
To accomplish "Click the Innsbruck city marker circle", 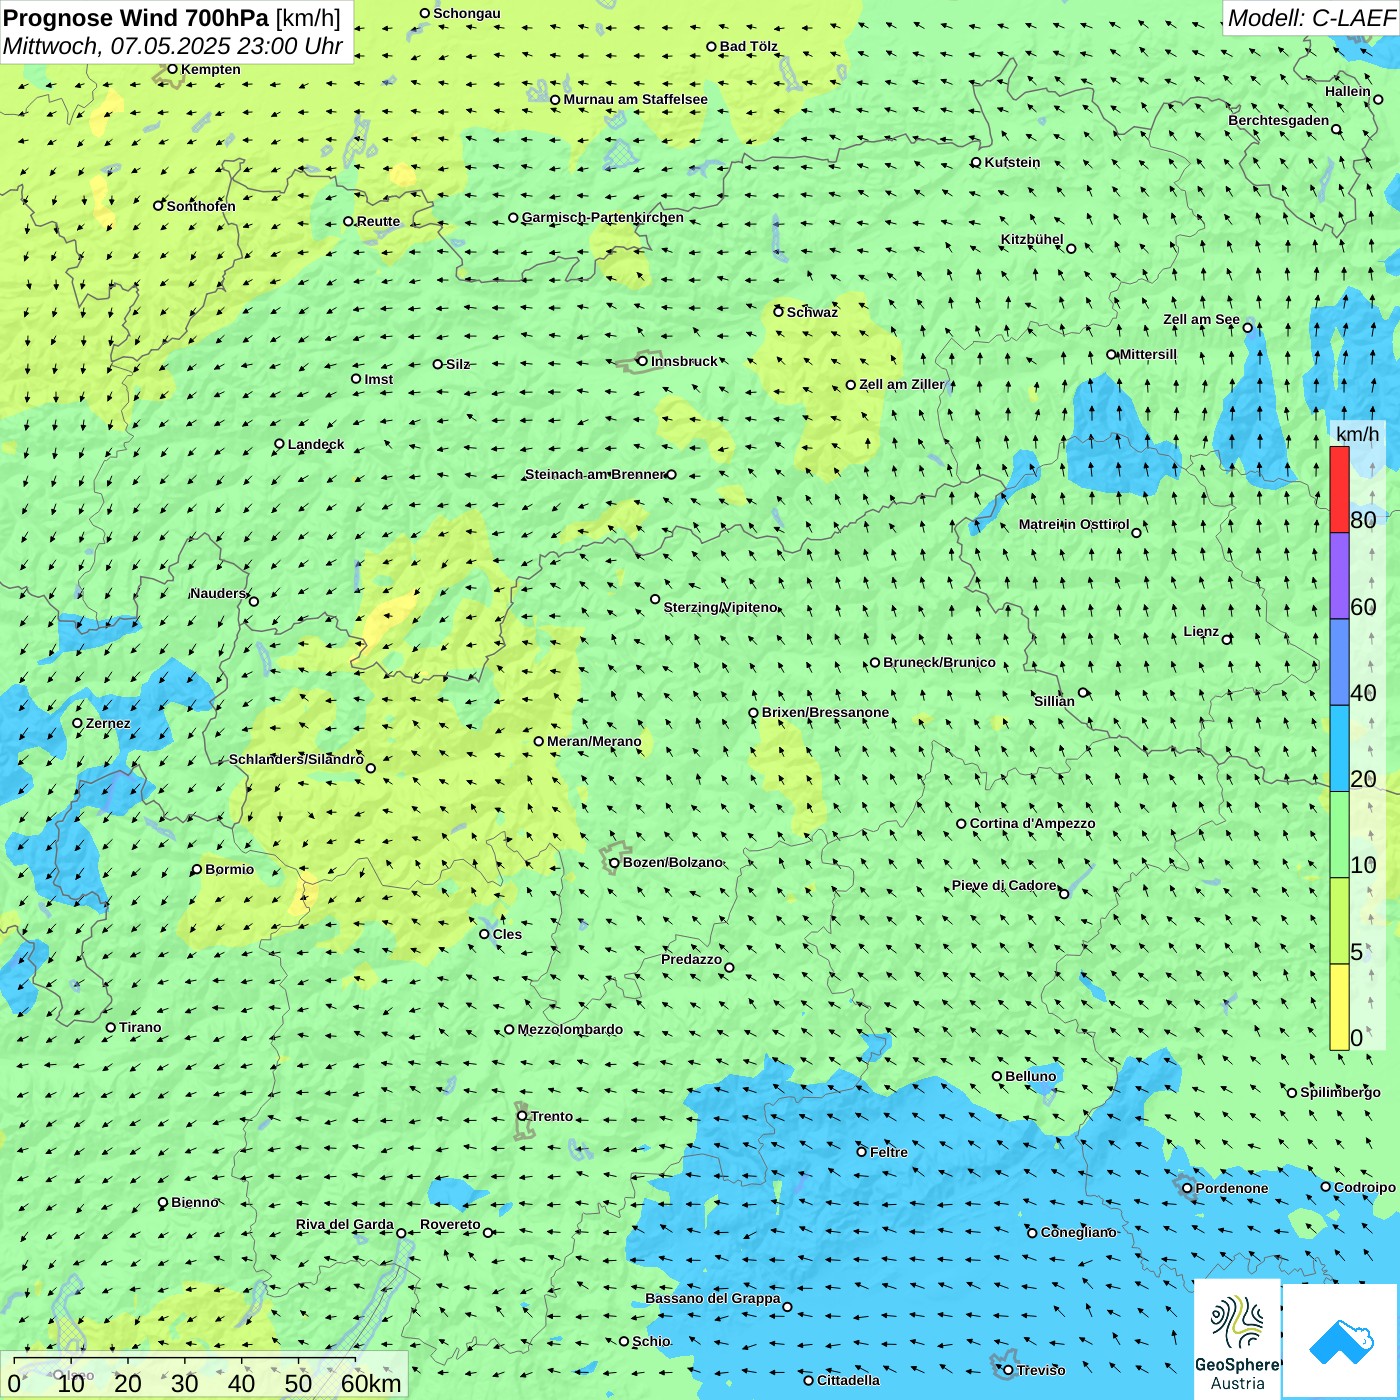I will point(643,361).
